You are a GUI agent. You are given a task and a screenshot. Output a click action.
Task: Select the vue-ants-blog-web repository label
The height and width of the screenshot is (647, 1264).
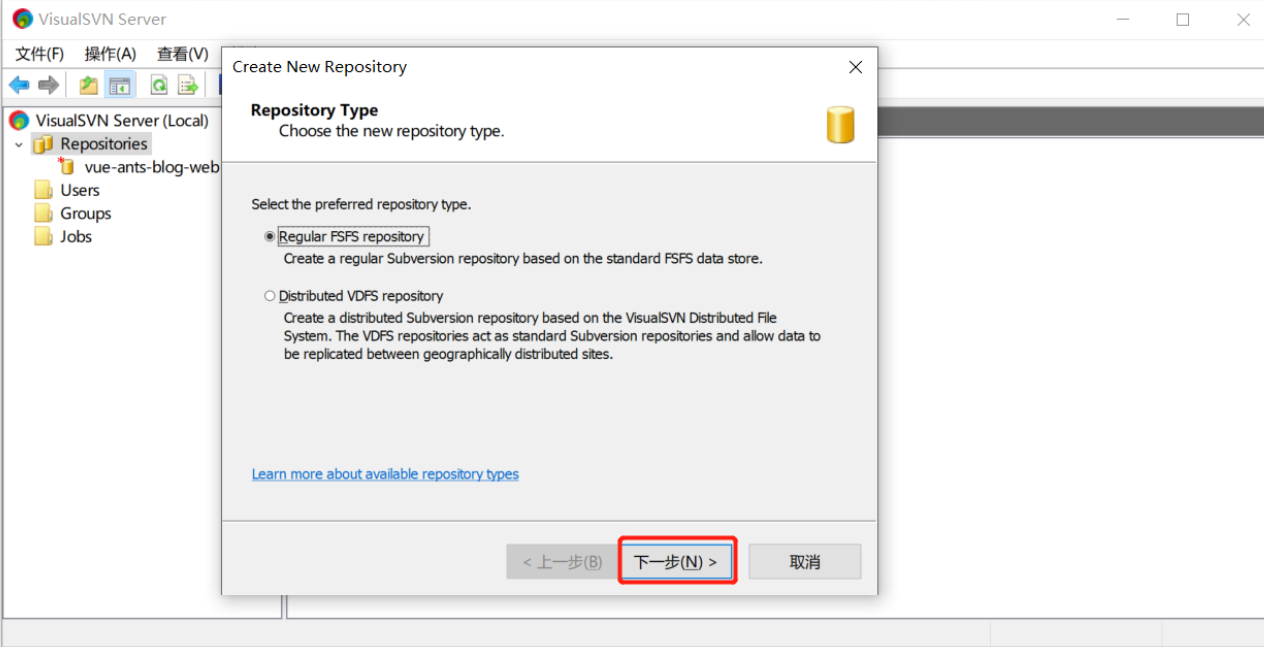[x=152, y=167]
